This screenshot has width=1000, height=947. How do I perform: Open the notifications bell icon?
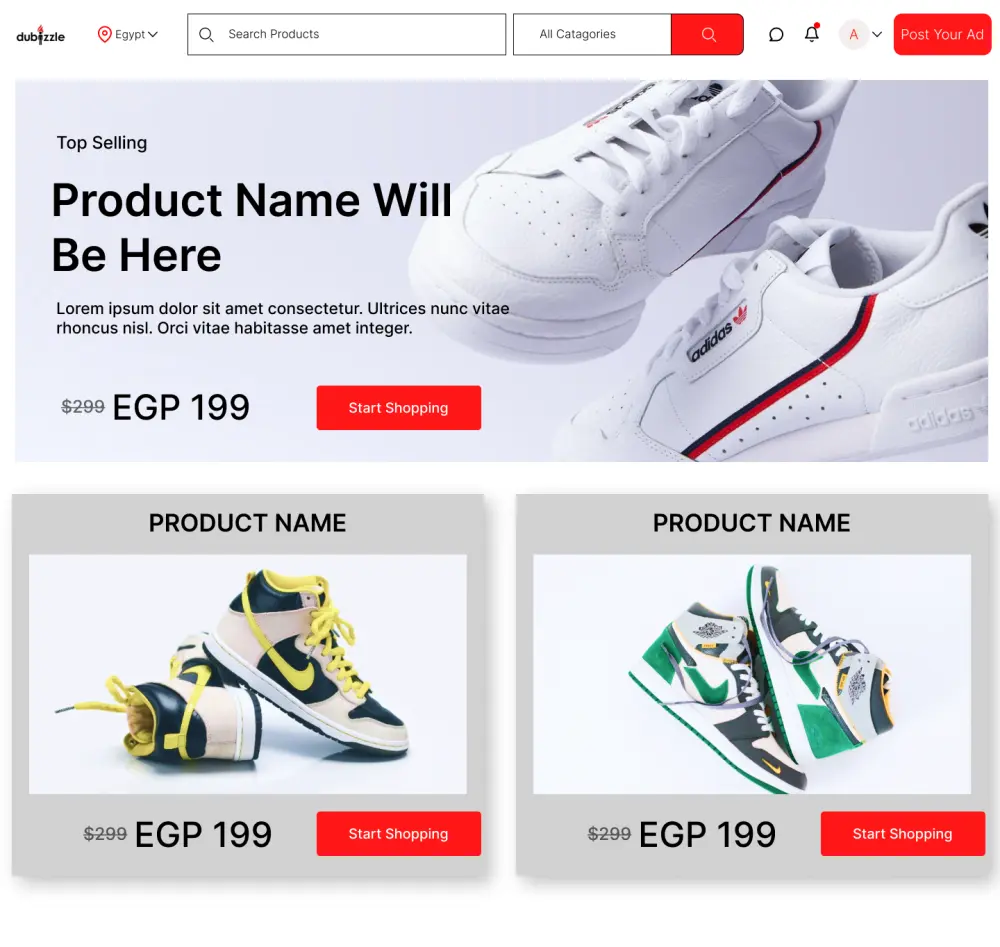pos(811,33)
